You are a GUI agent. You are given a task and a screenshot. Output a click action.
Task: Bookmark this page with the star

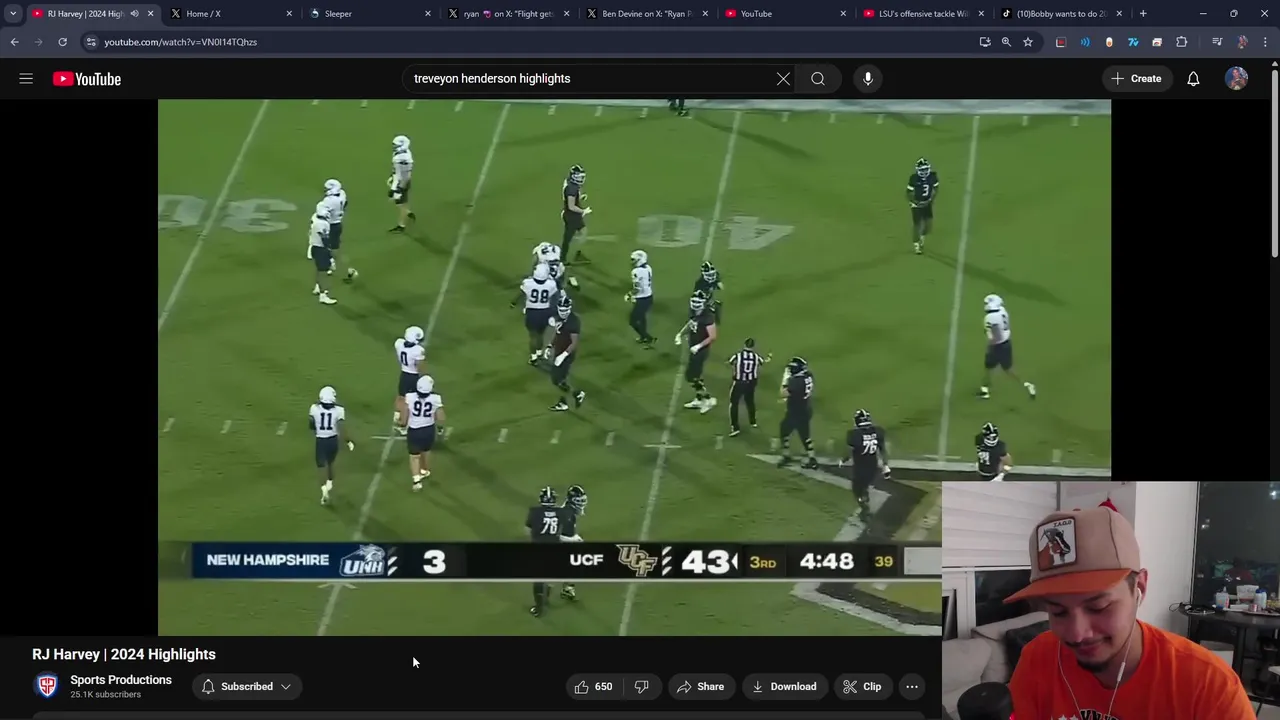(1027, 42)
